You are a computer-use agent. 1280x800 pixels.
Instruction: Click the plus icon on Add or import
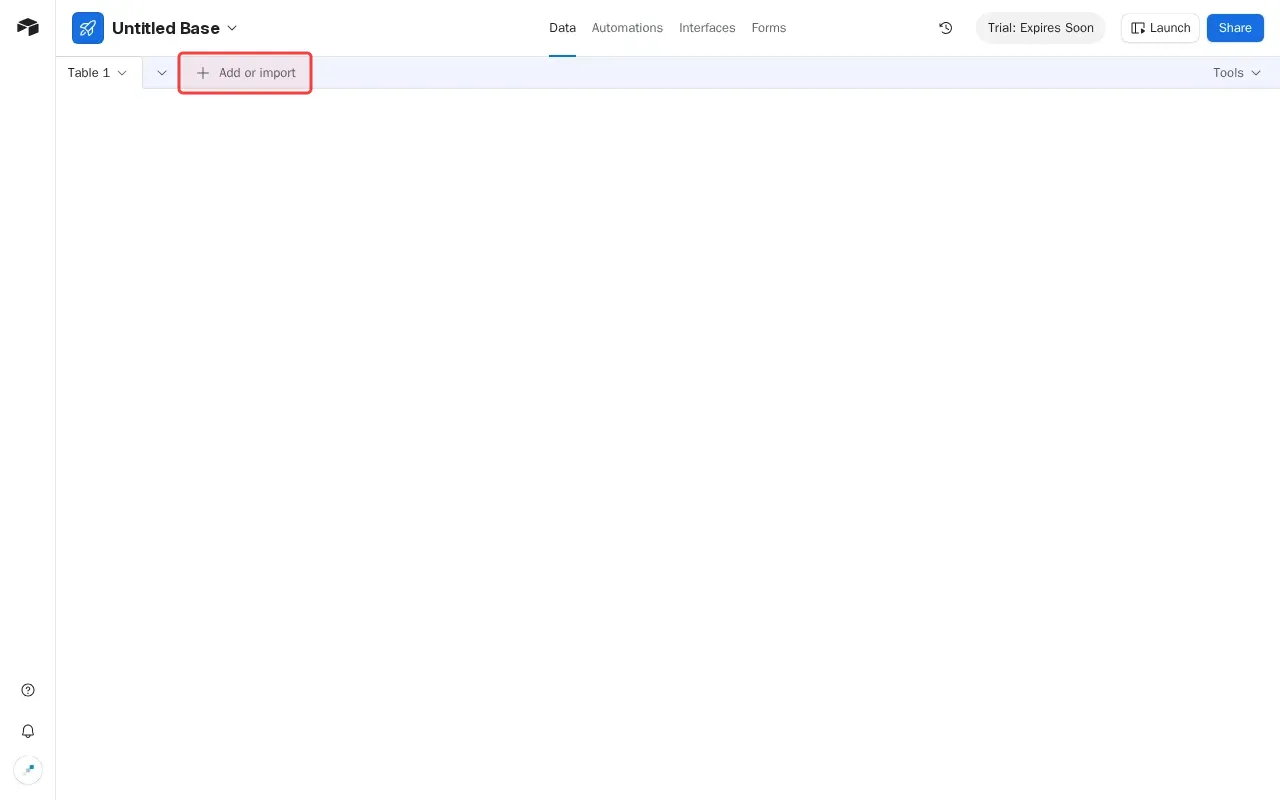(x=203, y=73)
